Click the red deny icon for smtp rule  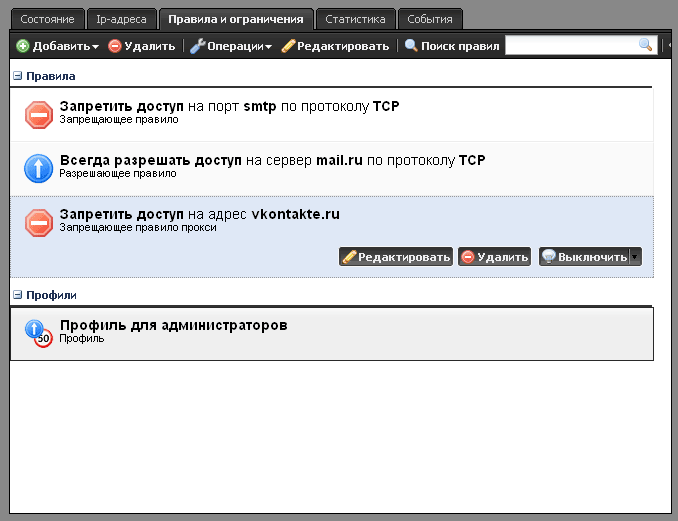39,115
